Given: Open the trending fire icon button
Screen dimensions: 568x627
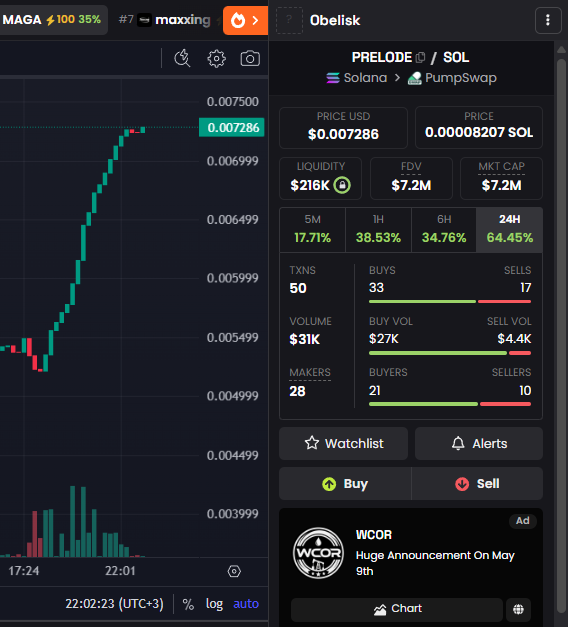Looking at the screenshot, I should (245, 20).
